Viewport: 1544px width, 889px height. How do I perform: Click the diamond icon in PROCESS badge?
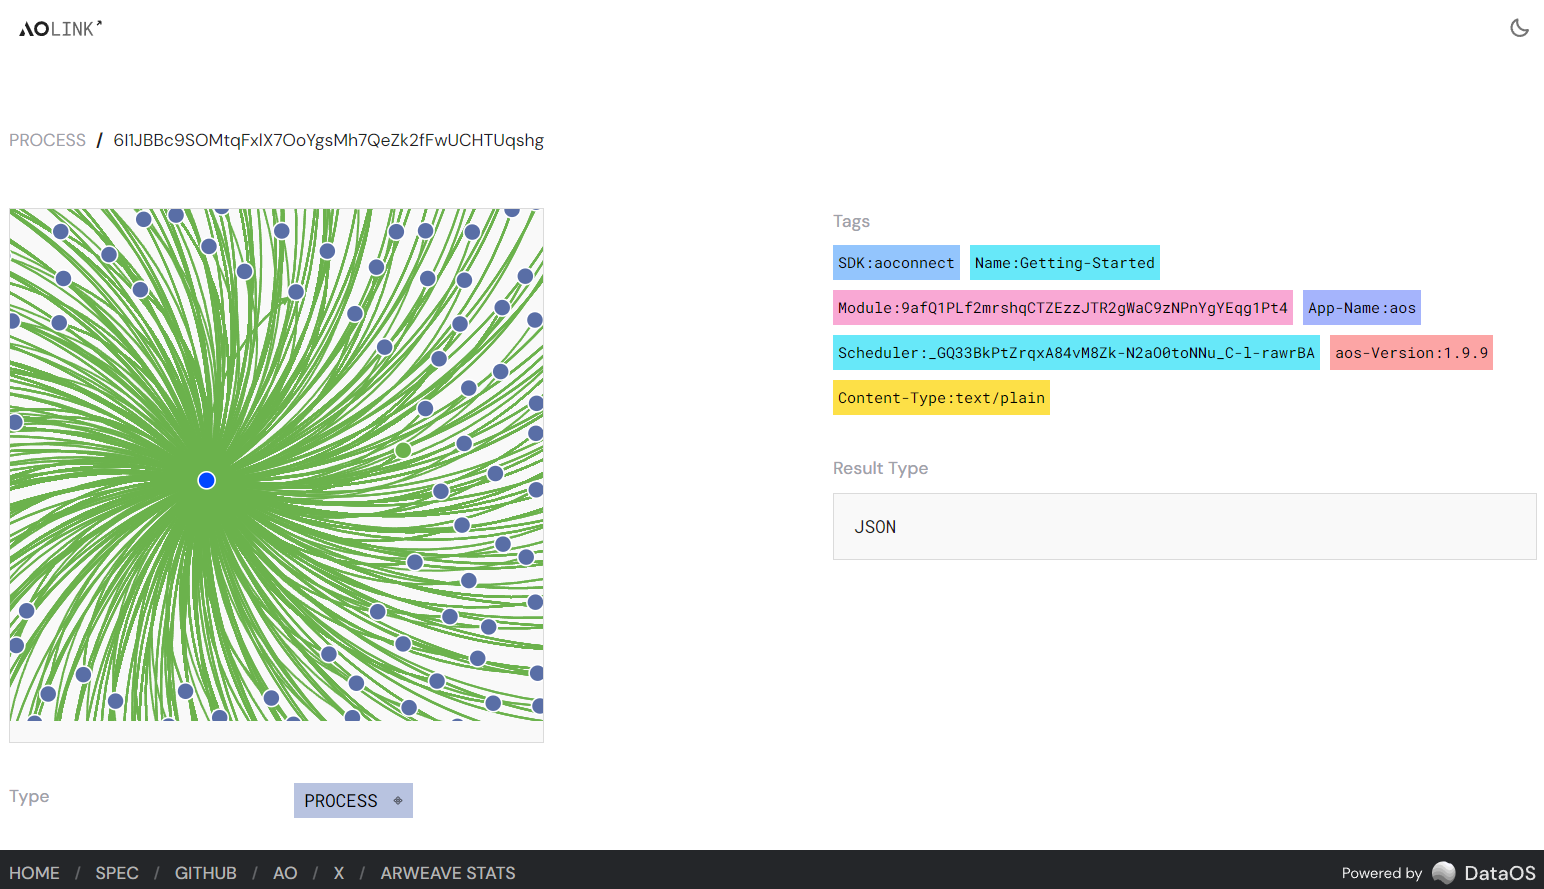398,801
